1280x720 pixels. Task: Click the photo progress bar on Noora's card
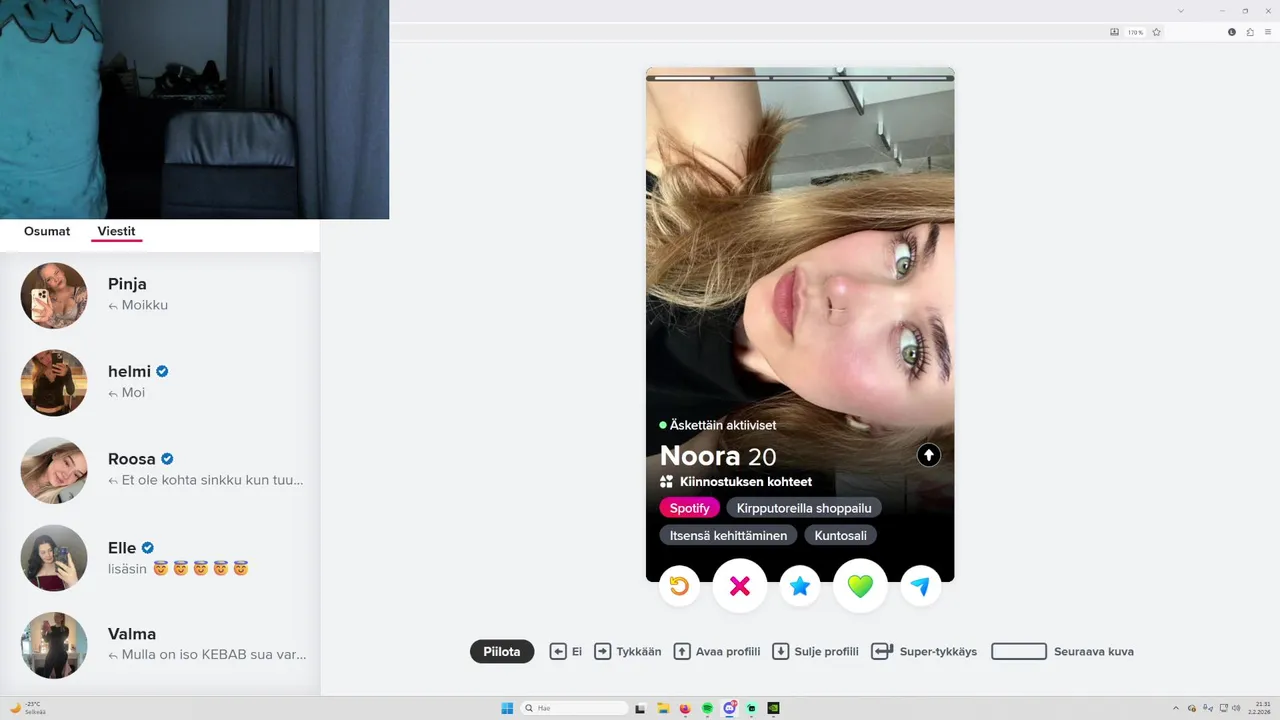click(800, 77)
